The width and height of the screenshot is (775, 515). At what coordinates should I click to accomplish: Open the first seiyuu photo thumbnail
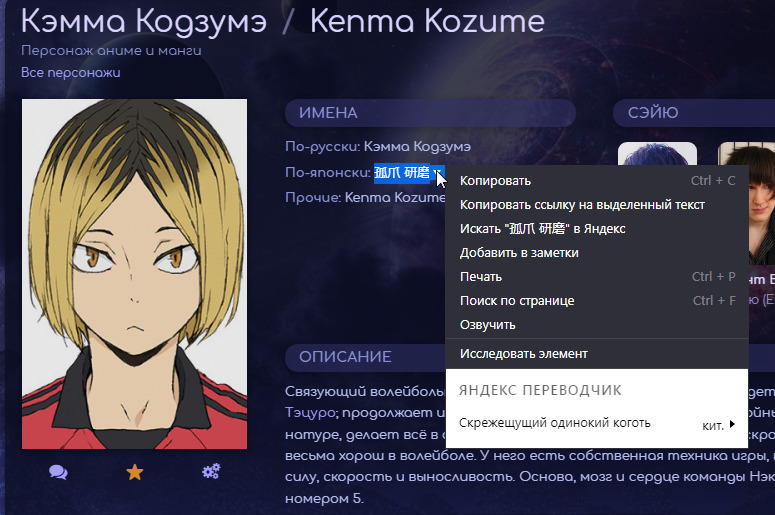click(x=657, y=154)
